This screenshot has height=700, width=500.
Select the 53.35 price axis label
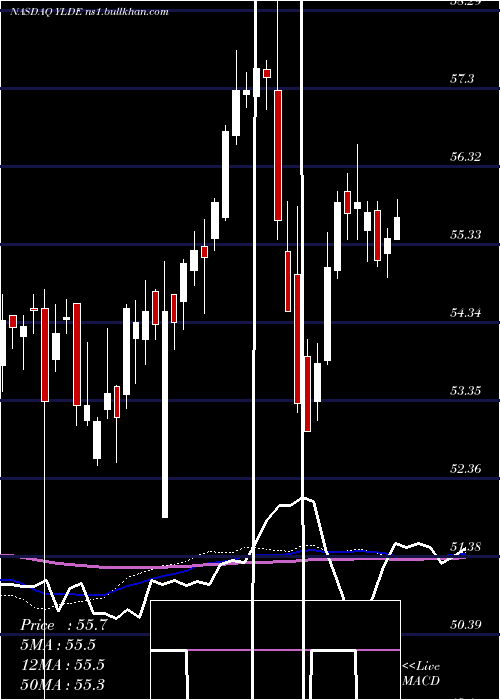466,391
